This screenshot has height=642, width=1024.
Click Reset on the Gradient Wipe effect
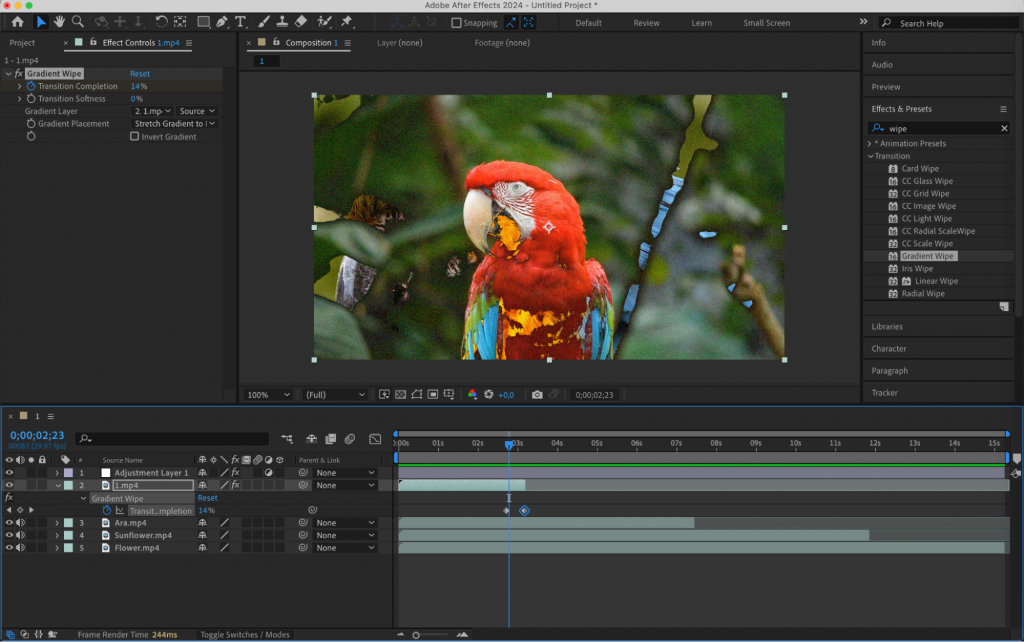[x=139, y=73]
